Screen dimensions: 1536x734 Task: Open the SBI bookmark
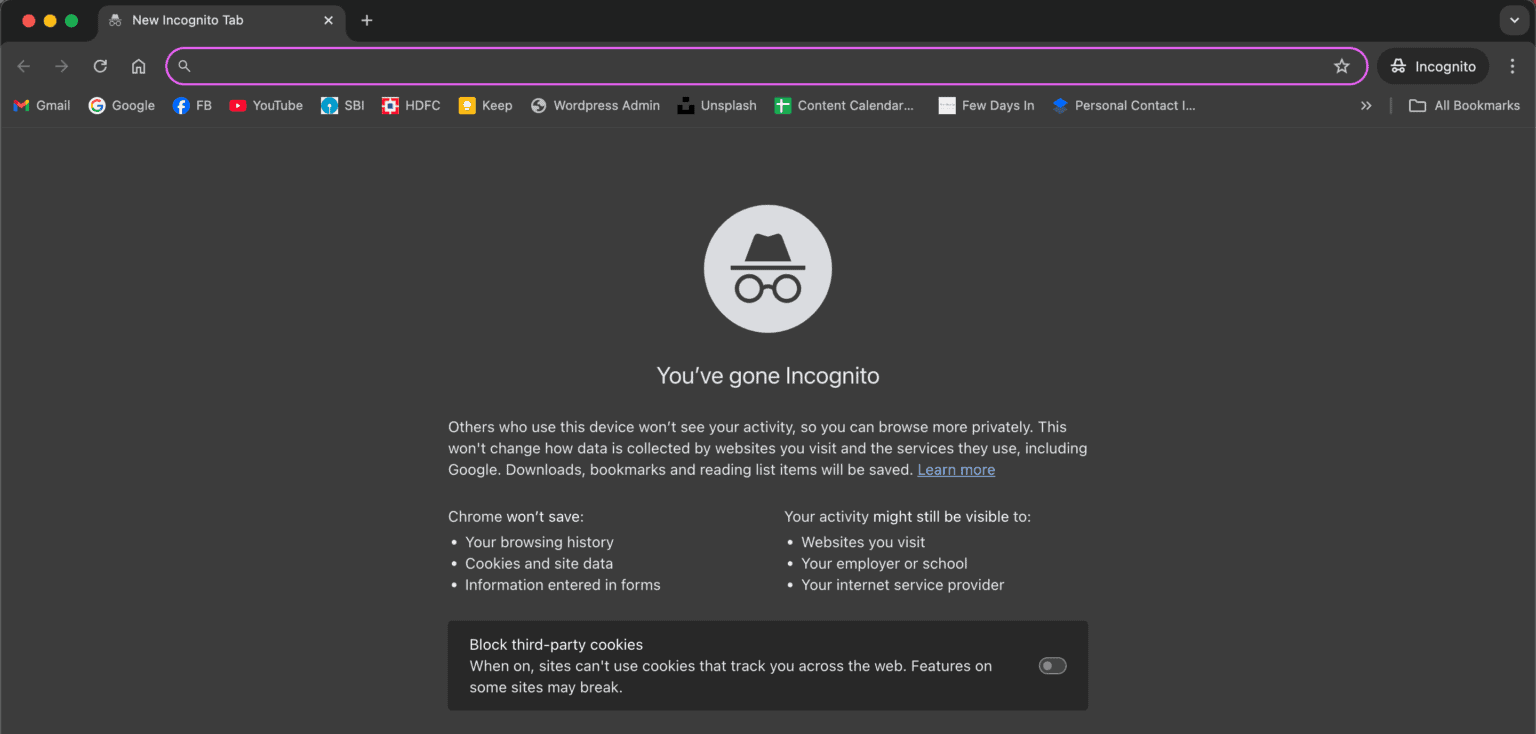point(342,105)
